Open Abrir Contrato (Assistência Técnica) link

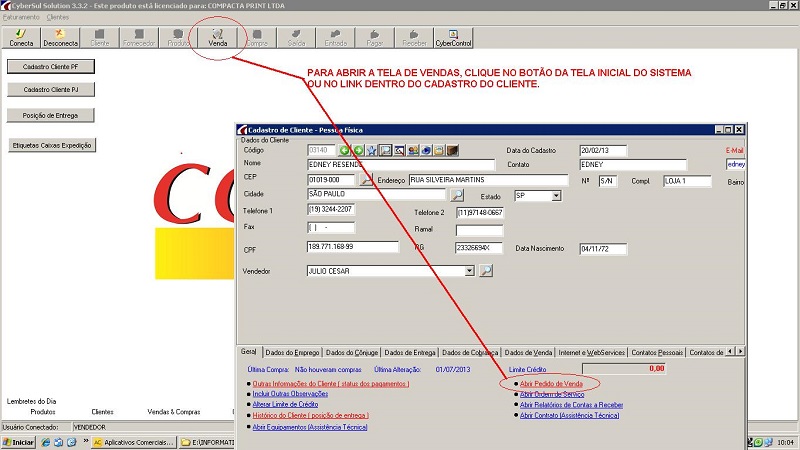pyautogui.click(x=569, y=416)
